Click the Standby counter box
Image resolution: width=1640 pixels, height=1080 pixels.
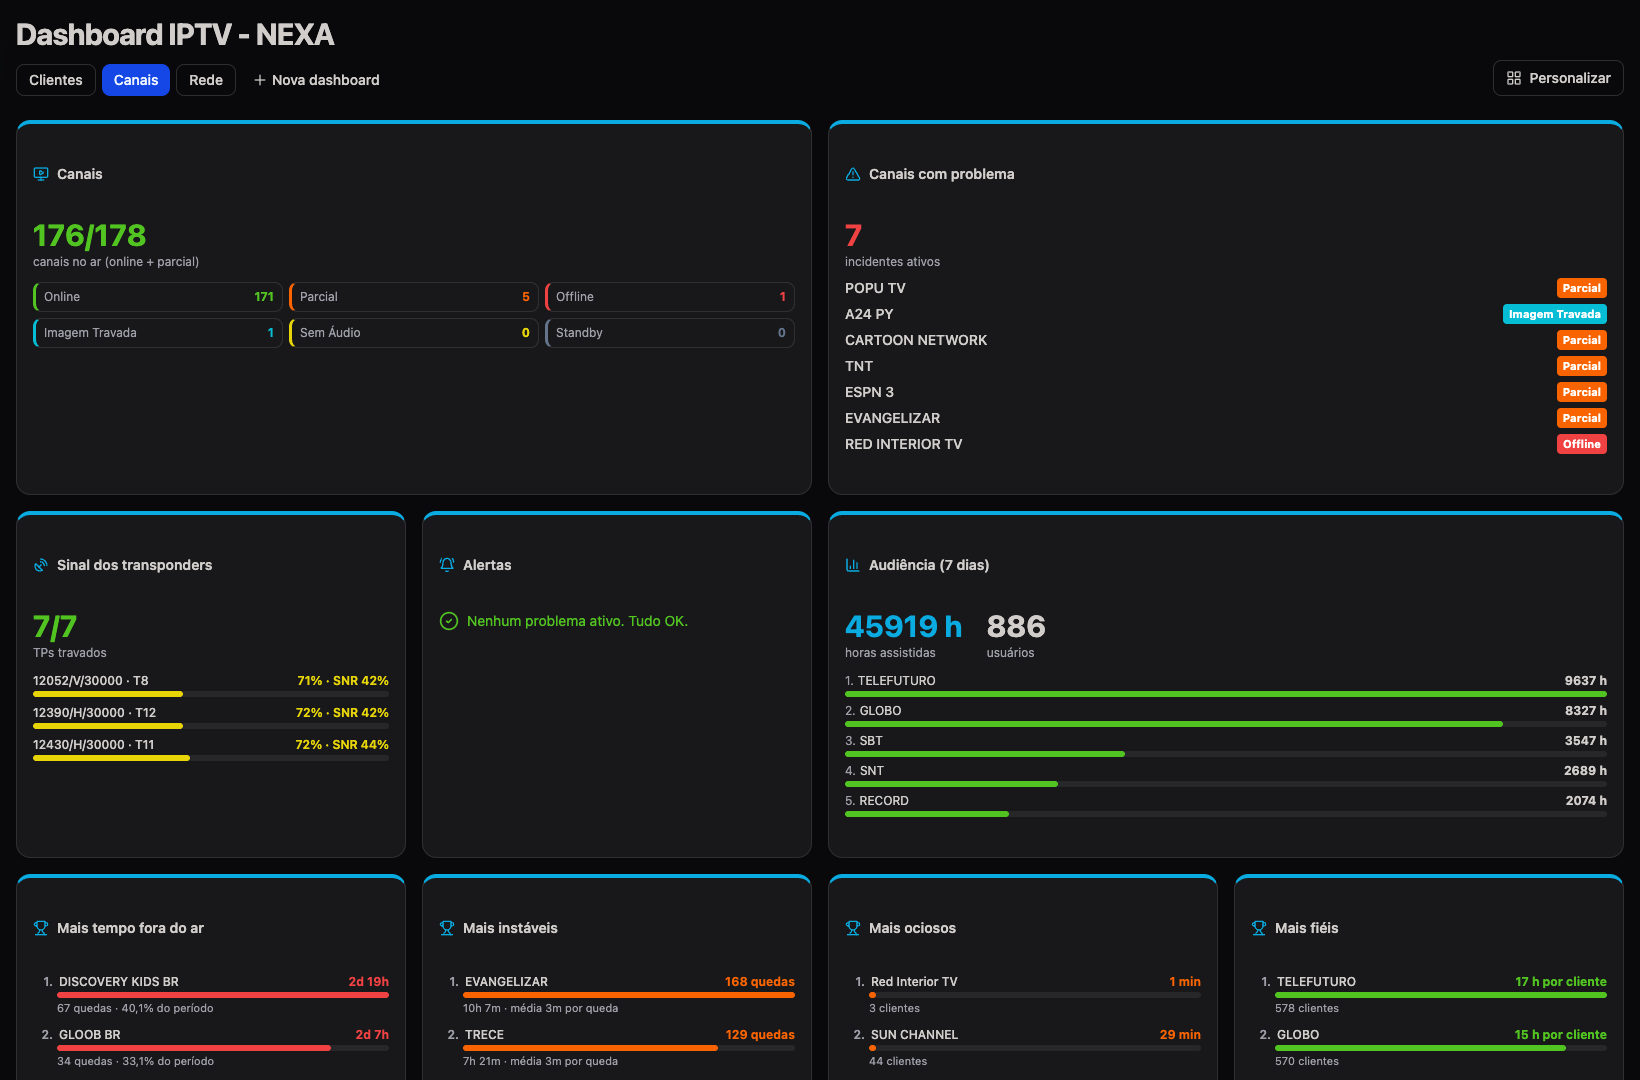670,333
